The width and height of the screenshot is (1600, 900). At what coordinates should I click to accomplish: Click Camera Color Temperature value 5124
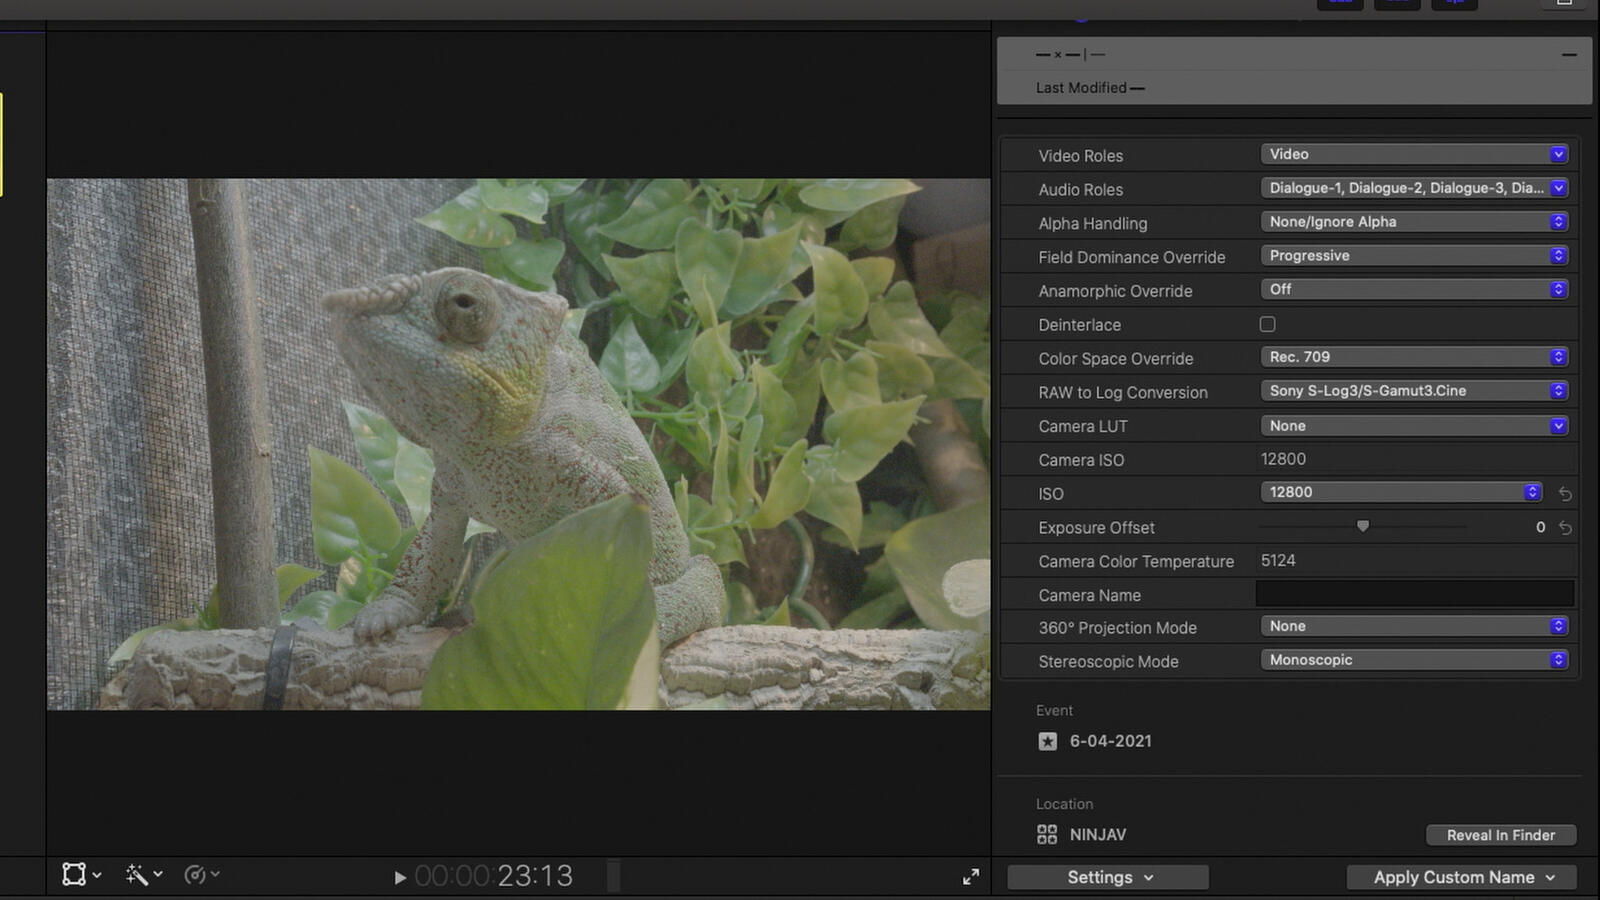tap(1278, 561)
